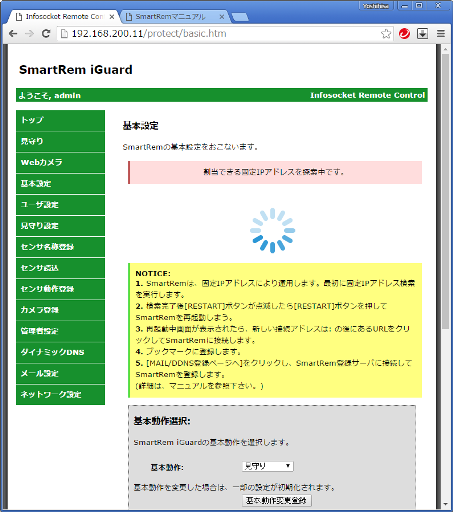Click the browser forward arrow
This screenshot has width=453, height=512.
pyautogui.click(x=29, y=34)
